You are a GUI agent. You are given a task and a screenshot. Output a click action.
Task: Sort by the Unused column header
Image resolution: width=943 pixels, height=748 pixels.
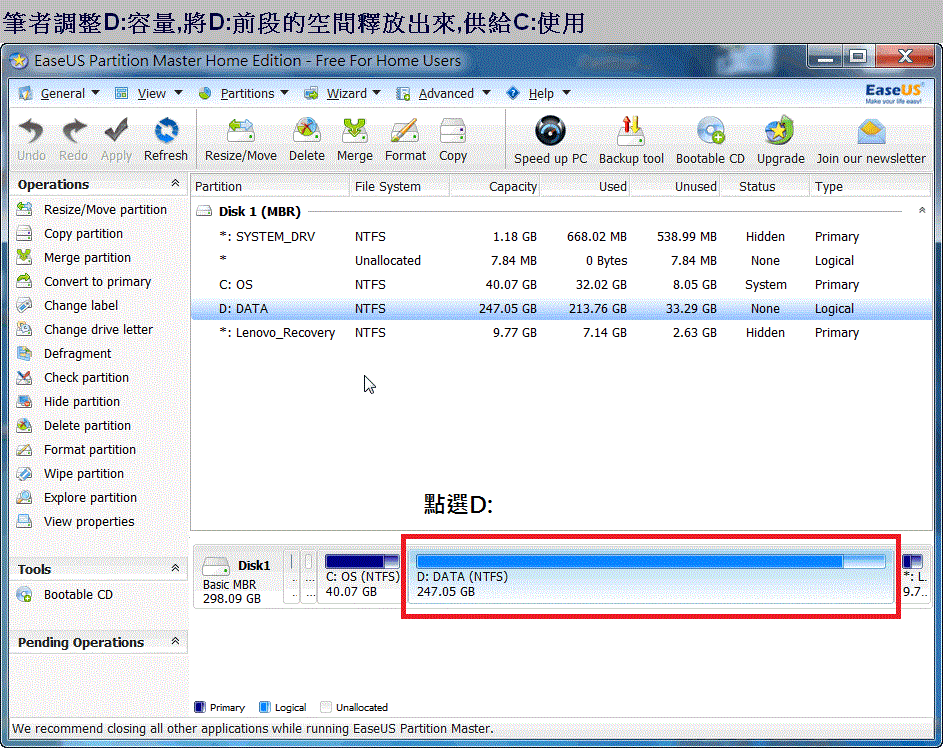tap(675, 186)
